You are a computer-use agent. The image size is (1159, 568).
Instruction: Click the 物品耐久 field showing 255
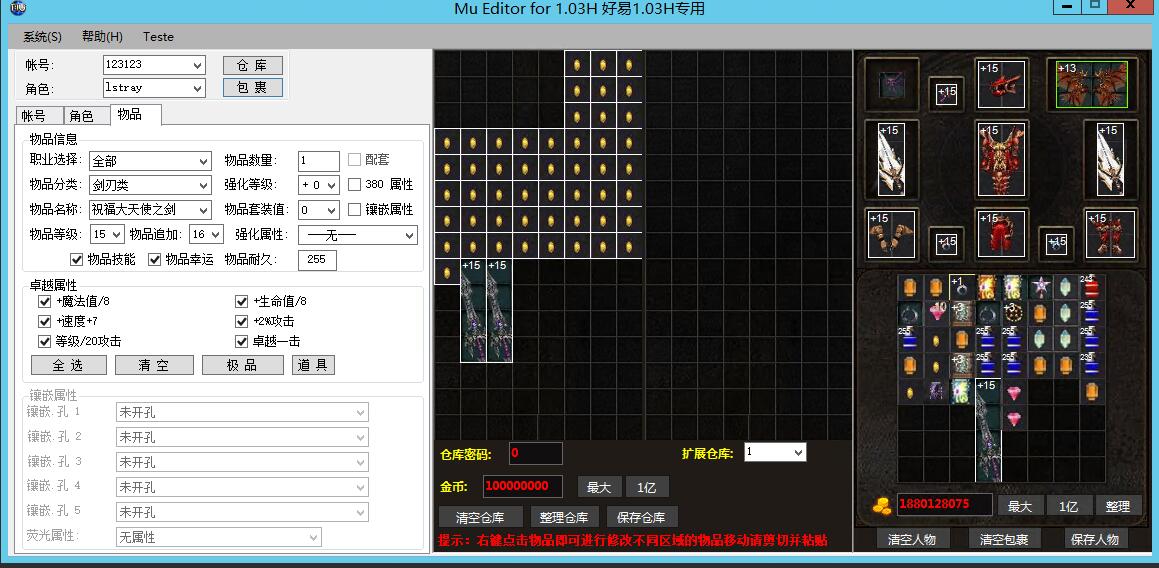pyautogui.click(x=317, y=260)
